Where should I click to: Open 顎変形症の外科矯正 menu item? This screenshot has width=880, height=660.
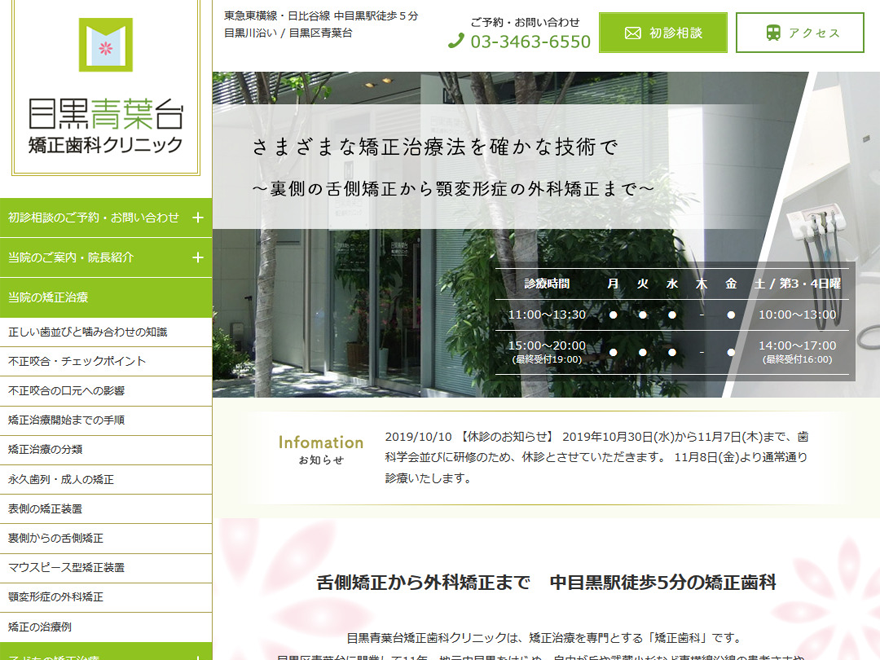(x=106, y=597)
